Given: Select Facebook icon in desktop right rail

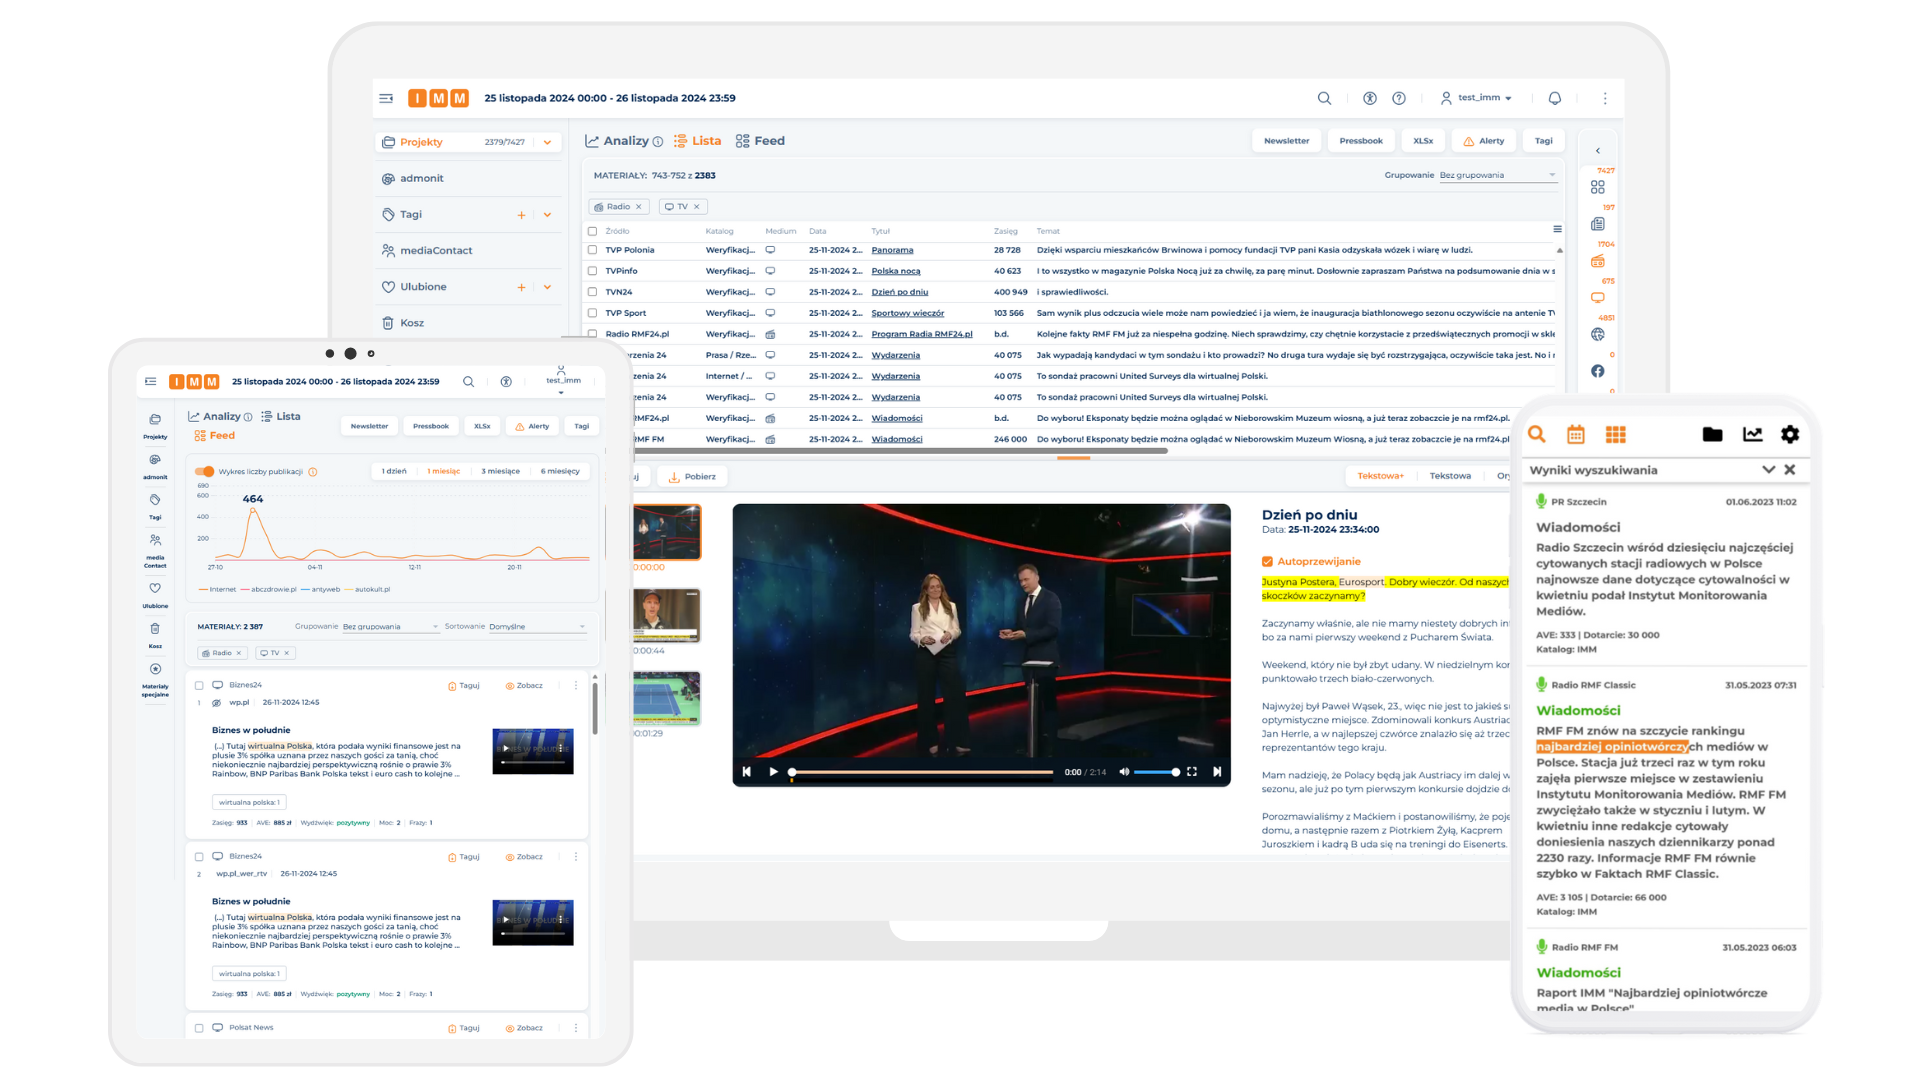Looking at the screenshot, I should pos(1597,371).
